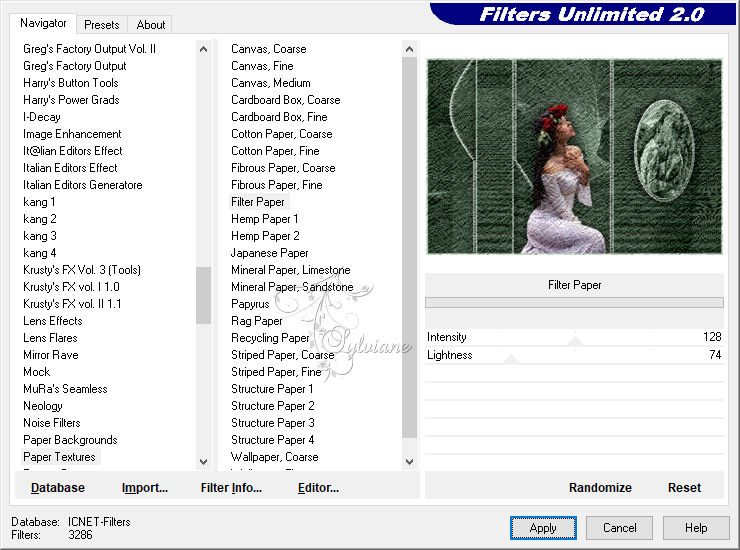The image size is (740, 550).
Task: Select Harry's Power Grads category
Action: 71,100
